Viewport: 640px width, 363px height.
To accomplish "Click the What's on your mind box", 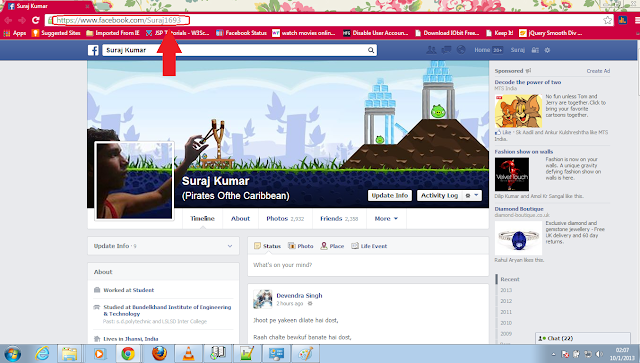I will (368, 265).
